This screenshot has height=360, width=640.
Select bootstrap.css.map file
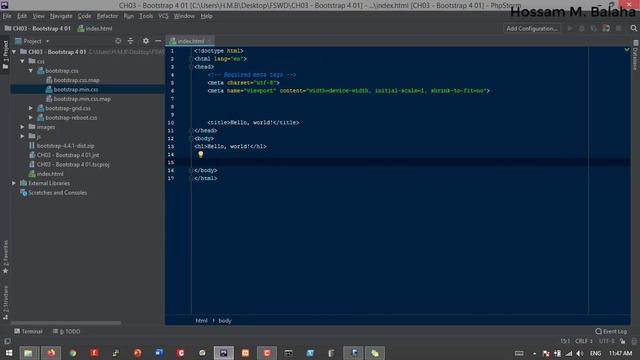point(76,80)
